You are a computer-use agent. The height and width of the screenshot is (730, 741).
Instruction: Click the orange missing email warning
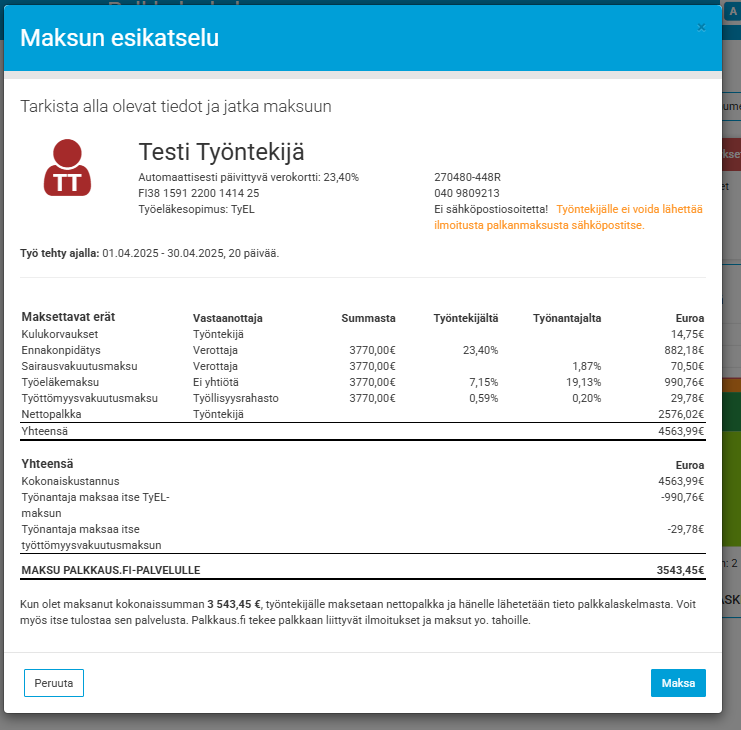[568, 217]
